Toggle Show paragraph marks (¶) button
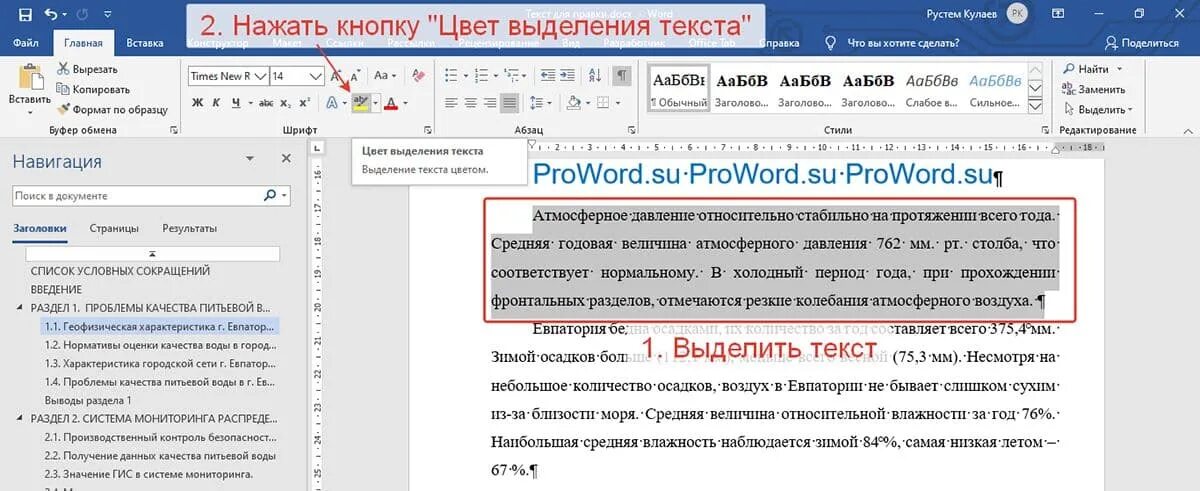The height and width of the screenshot is (491, 1200). coord(623,76)
